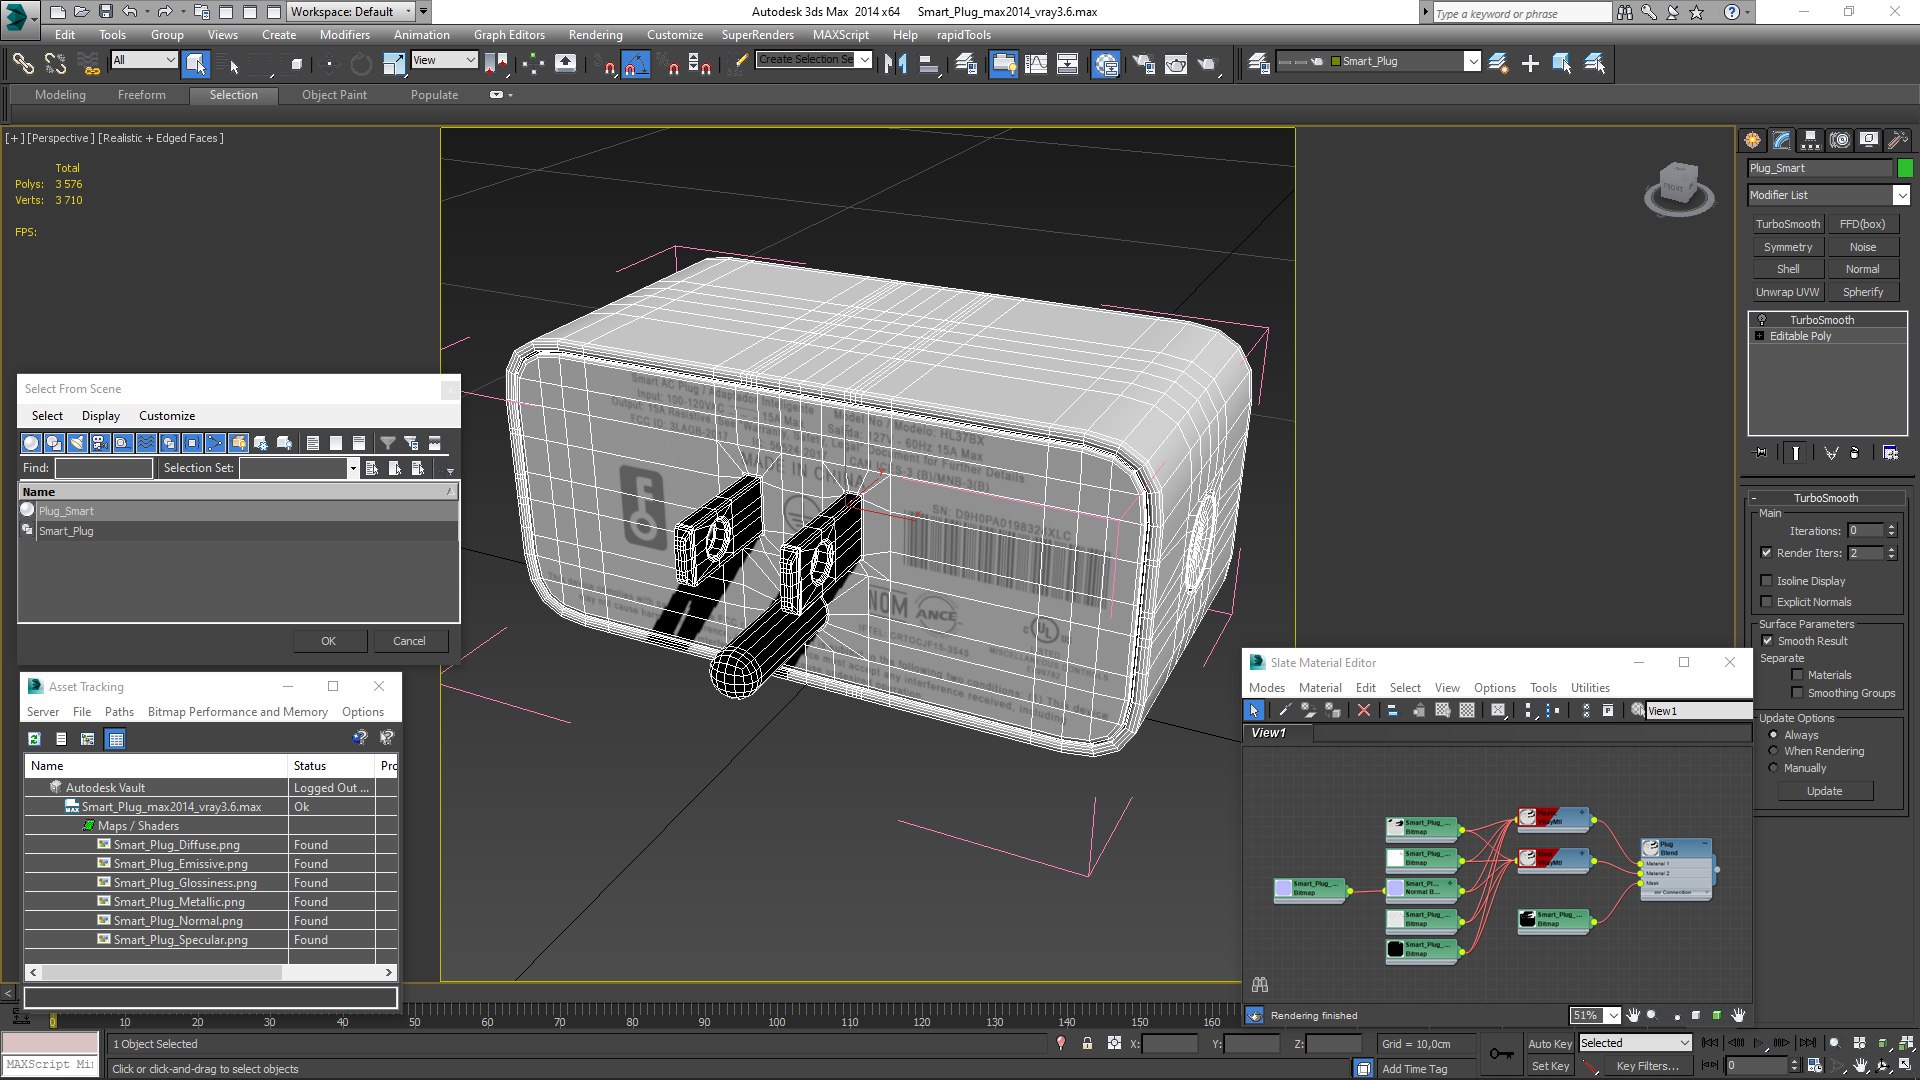Viewport: 1920px width, 1080px height.
Task: Enable the Isoline Display checkbox
Action: 1767,580
